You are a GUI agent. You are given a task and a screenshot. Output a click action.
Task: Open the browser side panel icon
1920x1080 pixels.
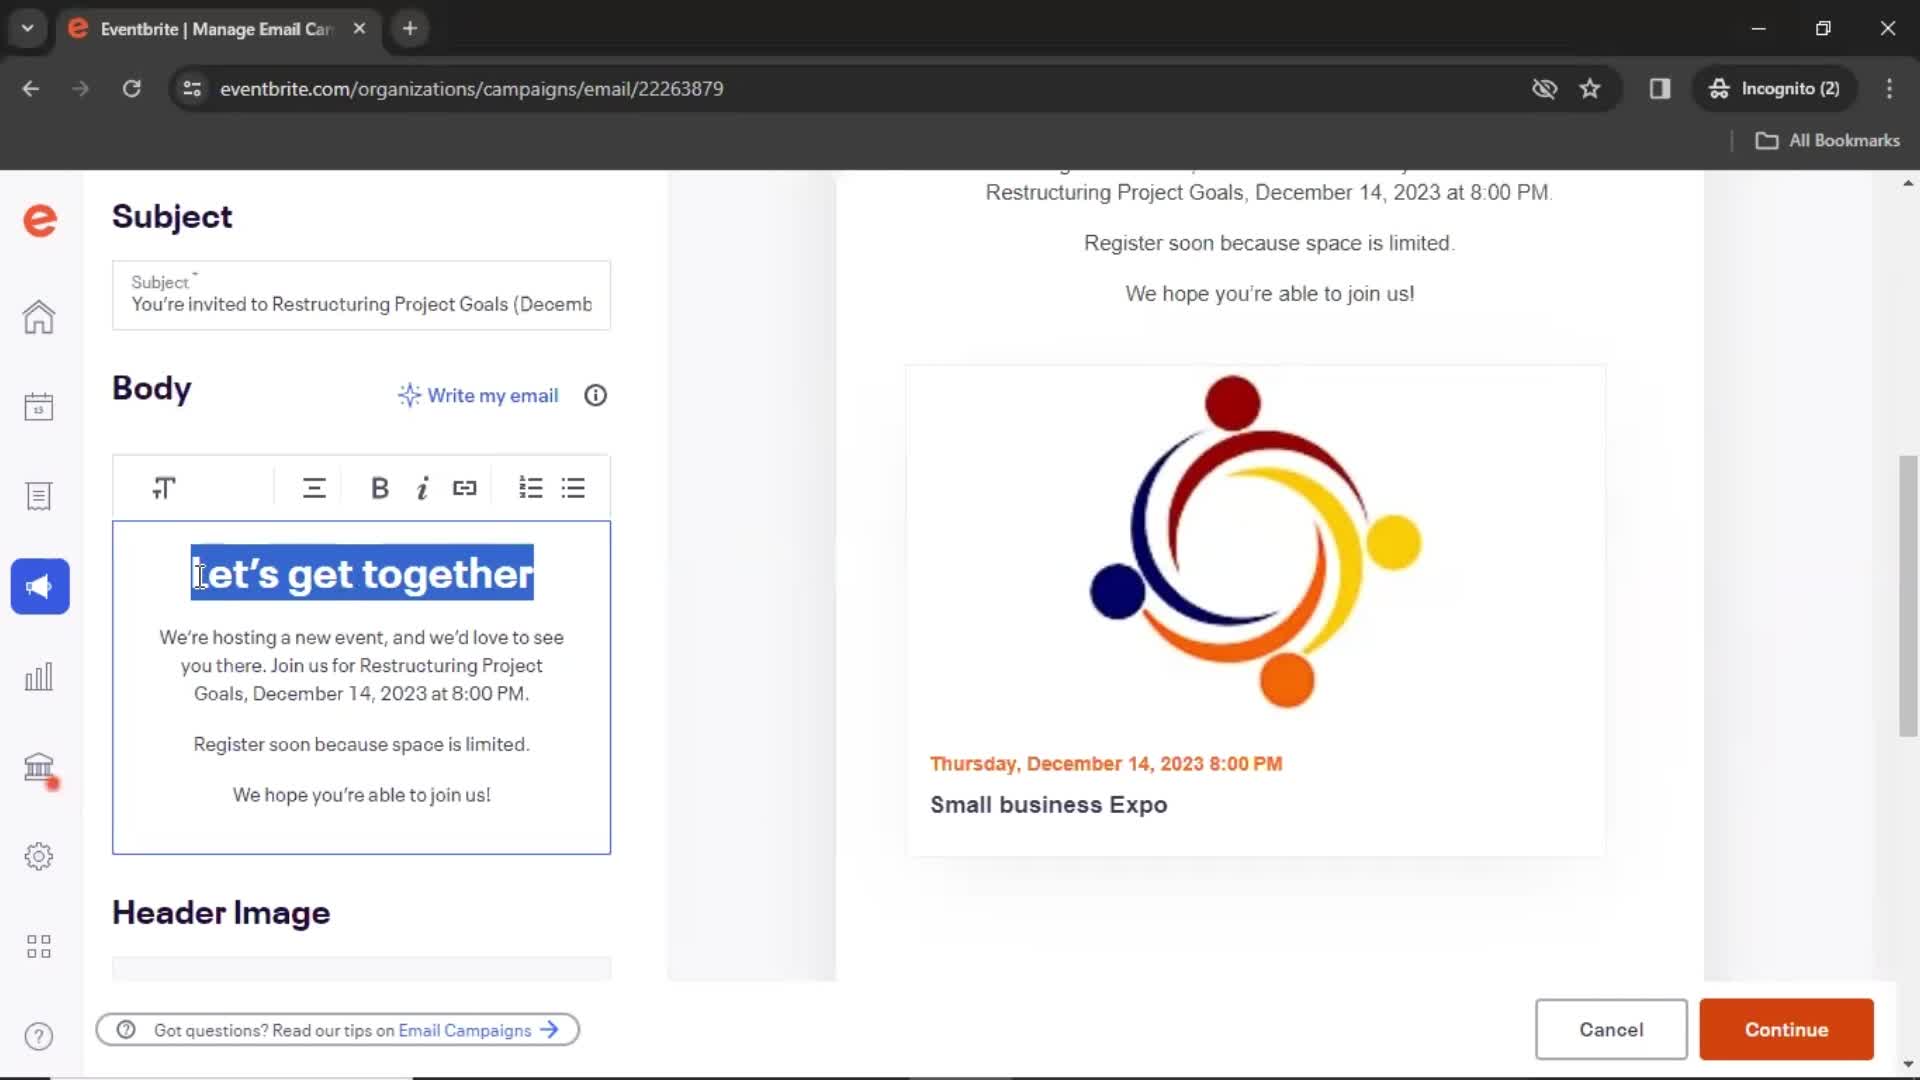pyautogui.click(x=1660, y=89)
